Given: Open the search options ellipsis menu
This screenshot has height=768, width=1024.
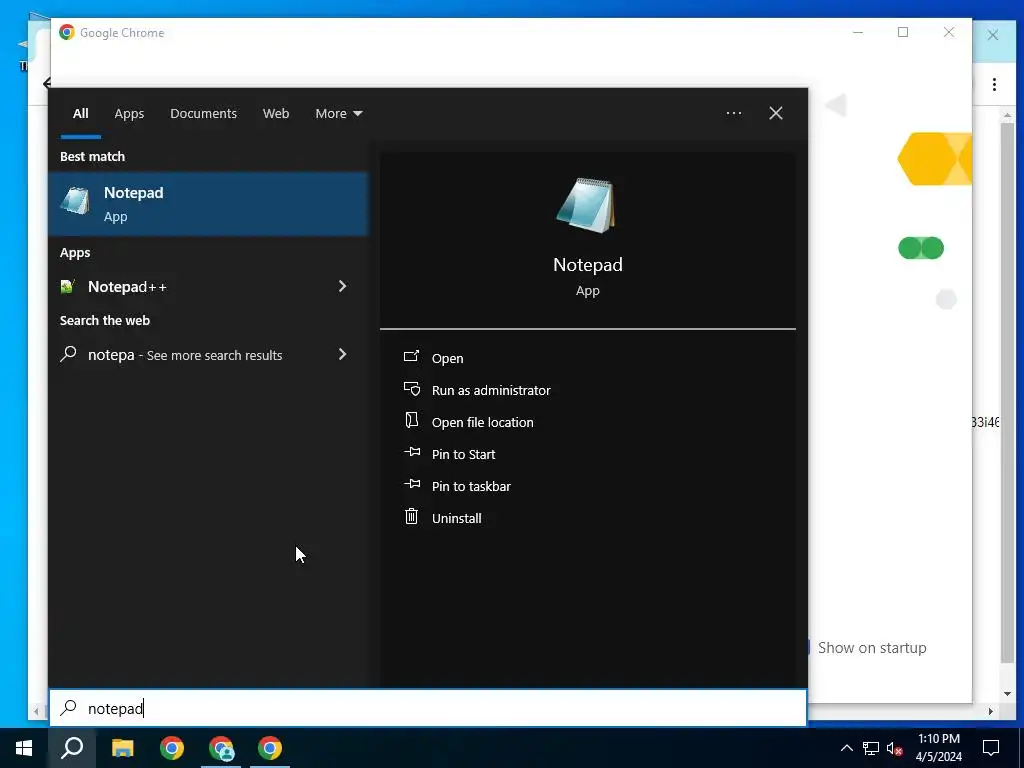Looking at the screenshot, I should click(733, 113).
